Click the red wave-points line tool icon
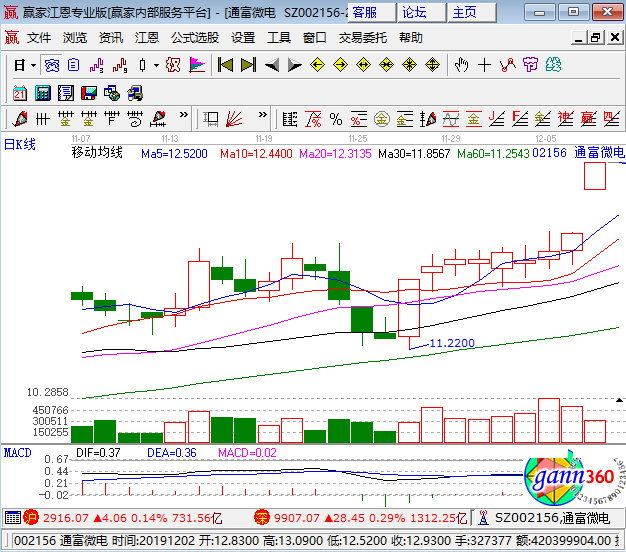This screenshot has height=552, width=626. tap(507, 65)
